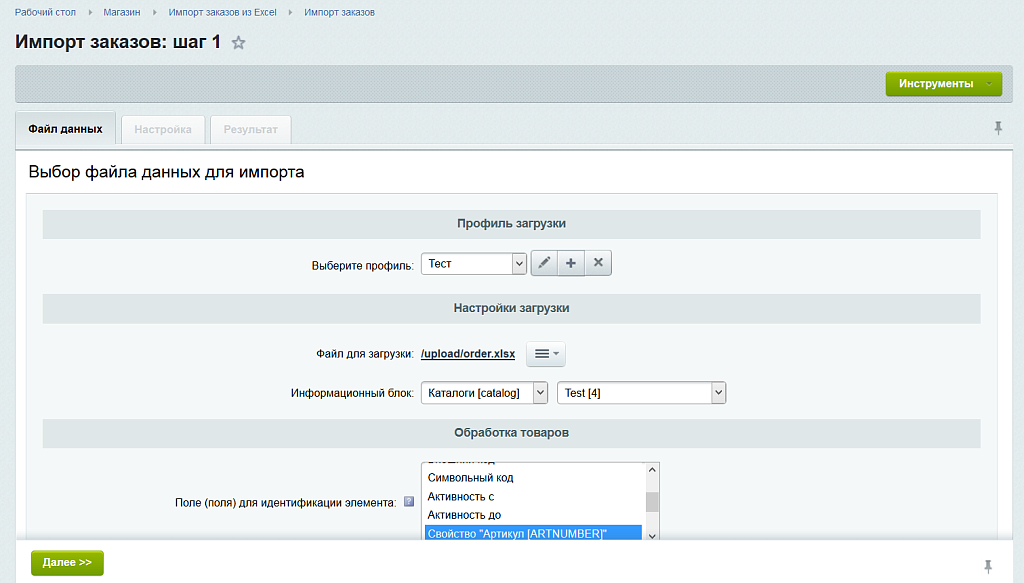Edit the selected profile with pencil icon
The height and width of the screenshot is (583, 1024).
(x=544, y=263)
